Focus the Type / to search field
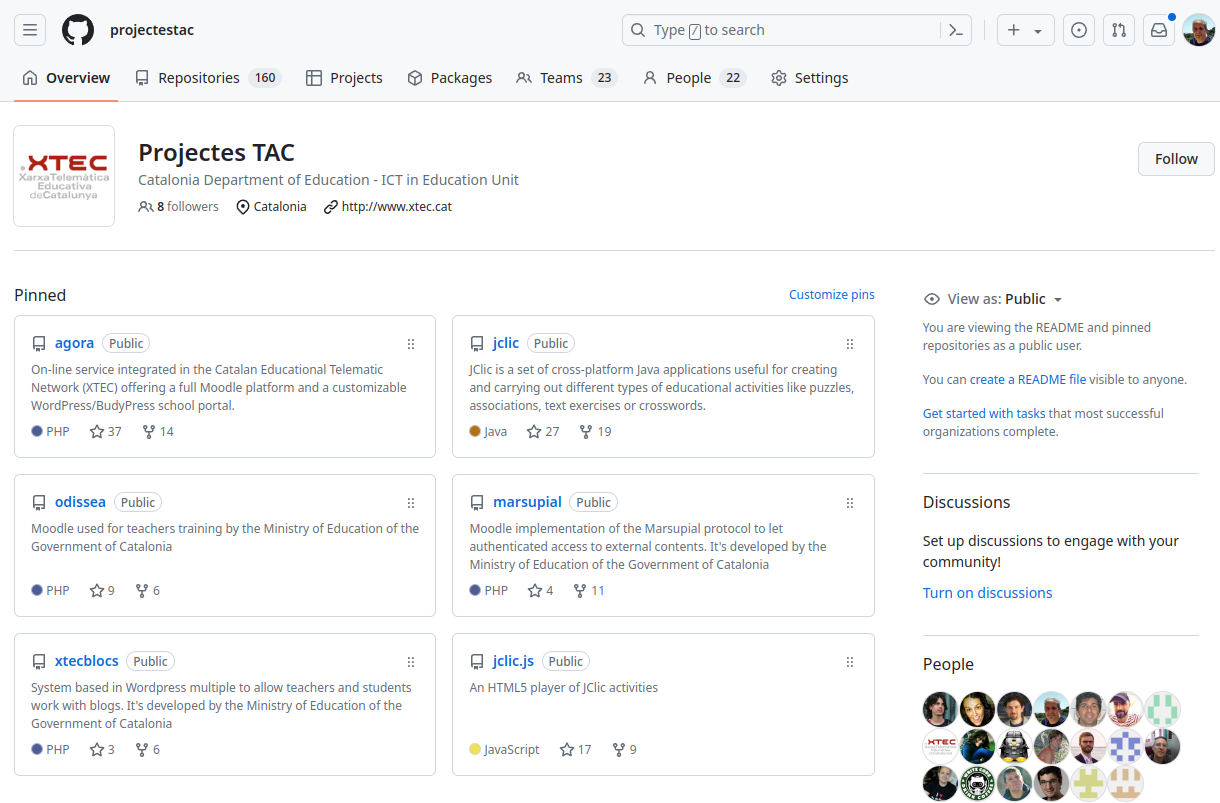1220x803 pixels. click(x=782, y=30)
